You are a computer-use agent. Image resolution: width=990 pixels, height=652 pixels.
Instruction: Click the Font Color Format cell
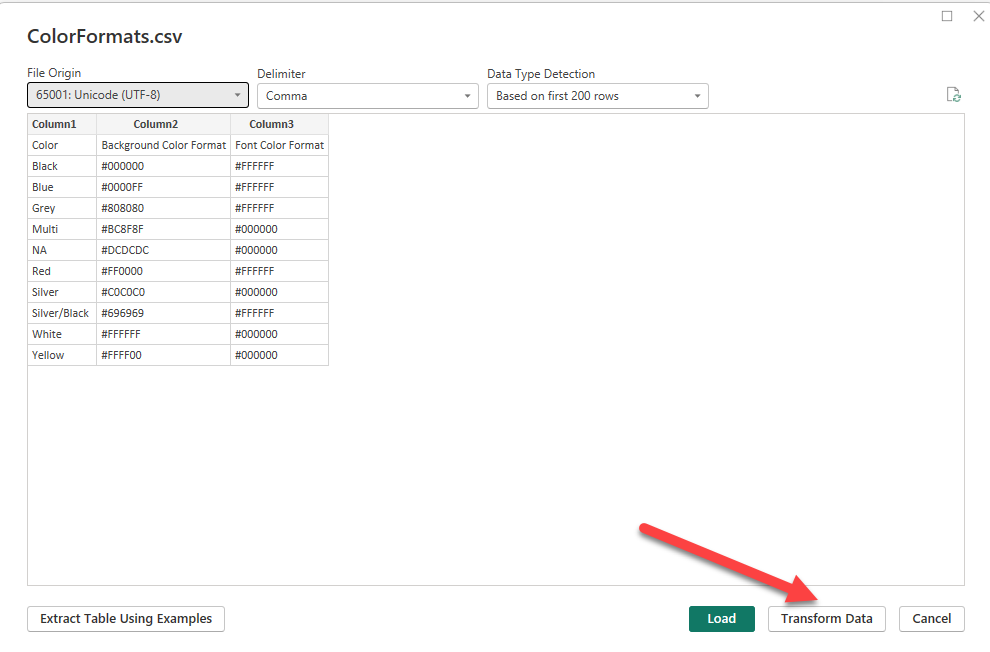pos(279,145)
